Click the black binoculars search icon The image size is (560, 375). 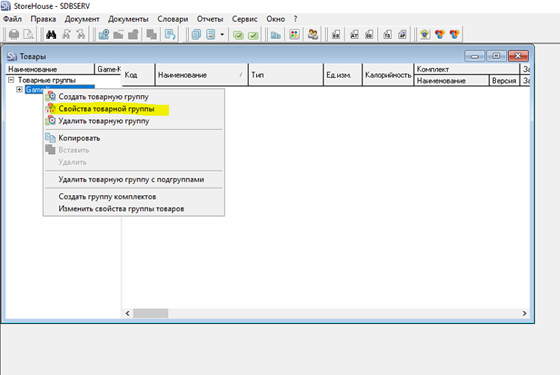pyautogui.click(x=51, y=34)
